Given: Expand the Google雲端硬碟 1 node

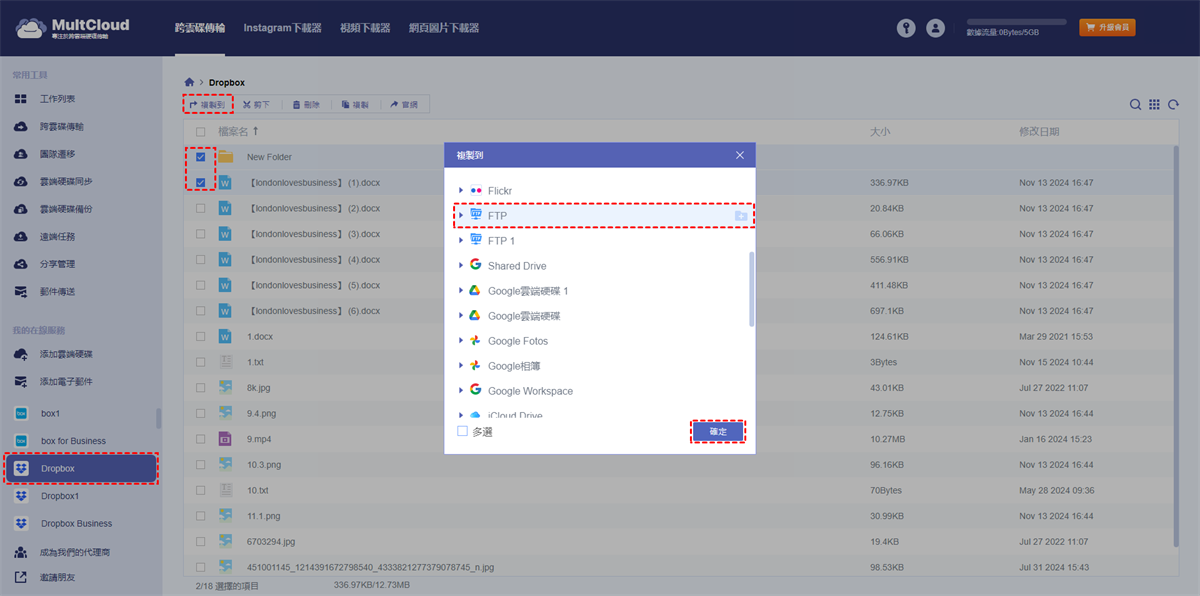Looking at the screenshot, I should [x=461, y=290].
